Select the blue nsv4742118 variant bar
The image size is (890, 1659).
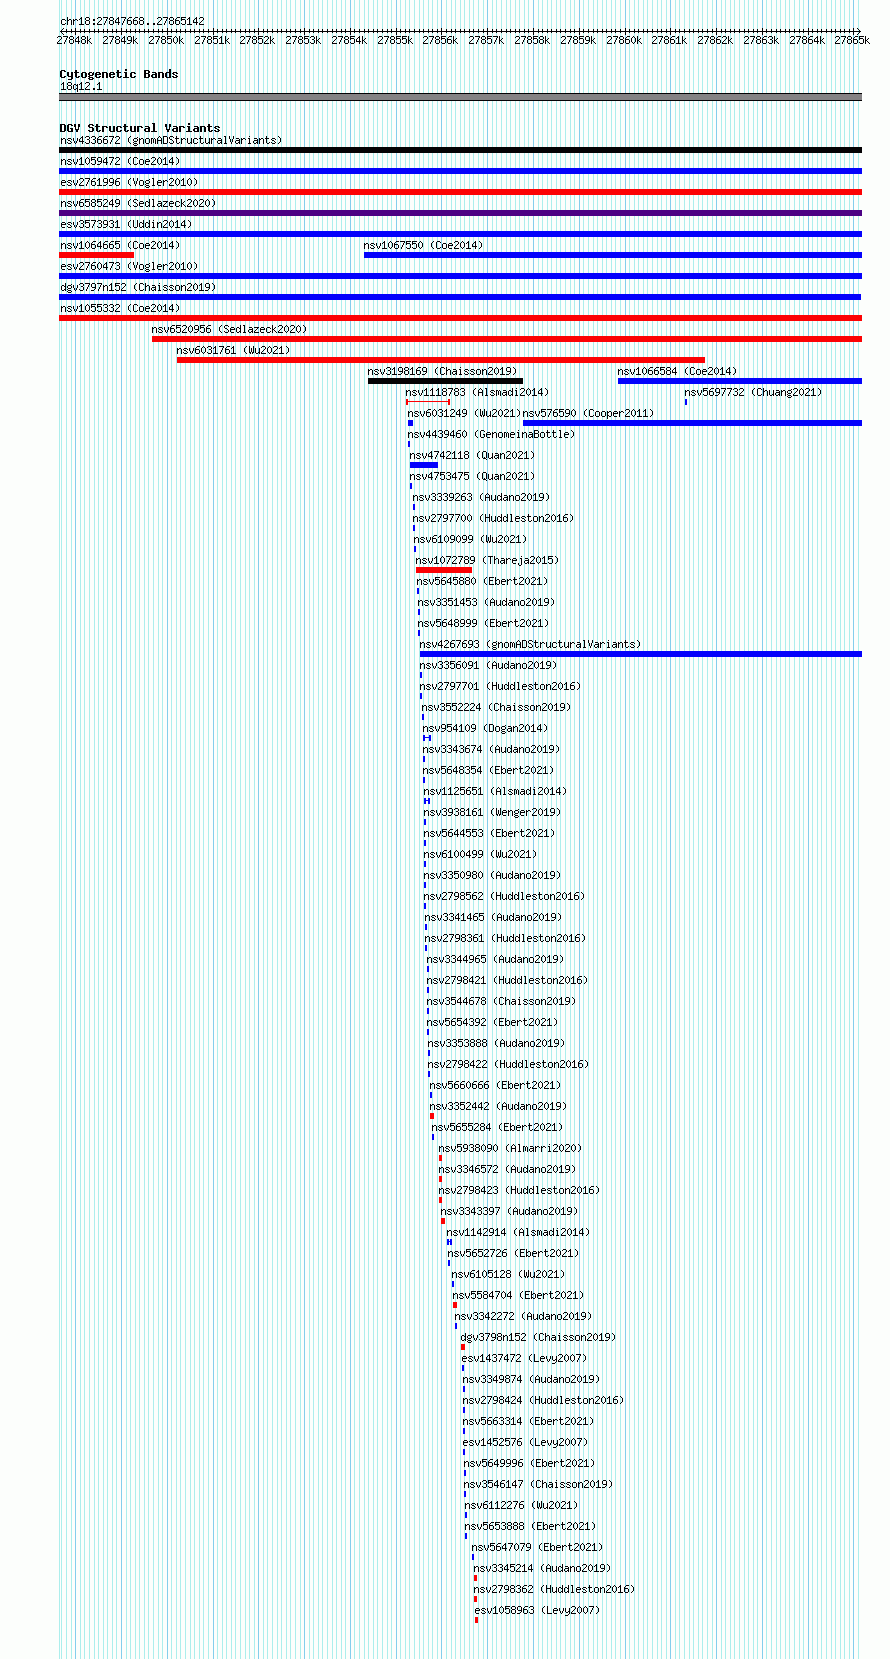click(424, 465)
